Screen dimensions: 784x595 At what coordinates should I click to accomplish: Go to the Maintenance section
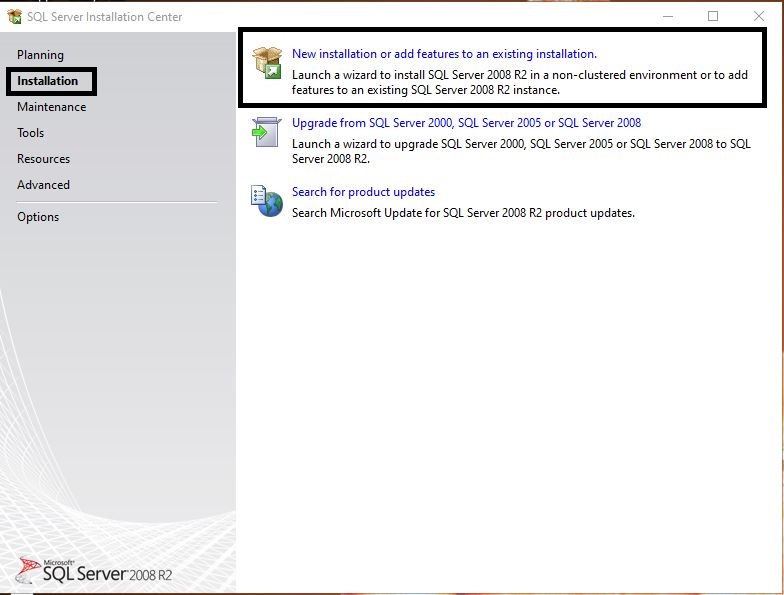[52, 107]
